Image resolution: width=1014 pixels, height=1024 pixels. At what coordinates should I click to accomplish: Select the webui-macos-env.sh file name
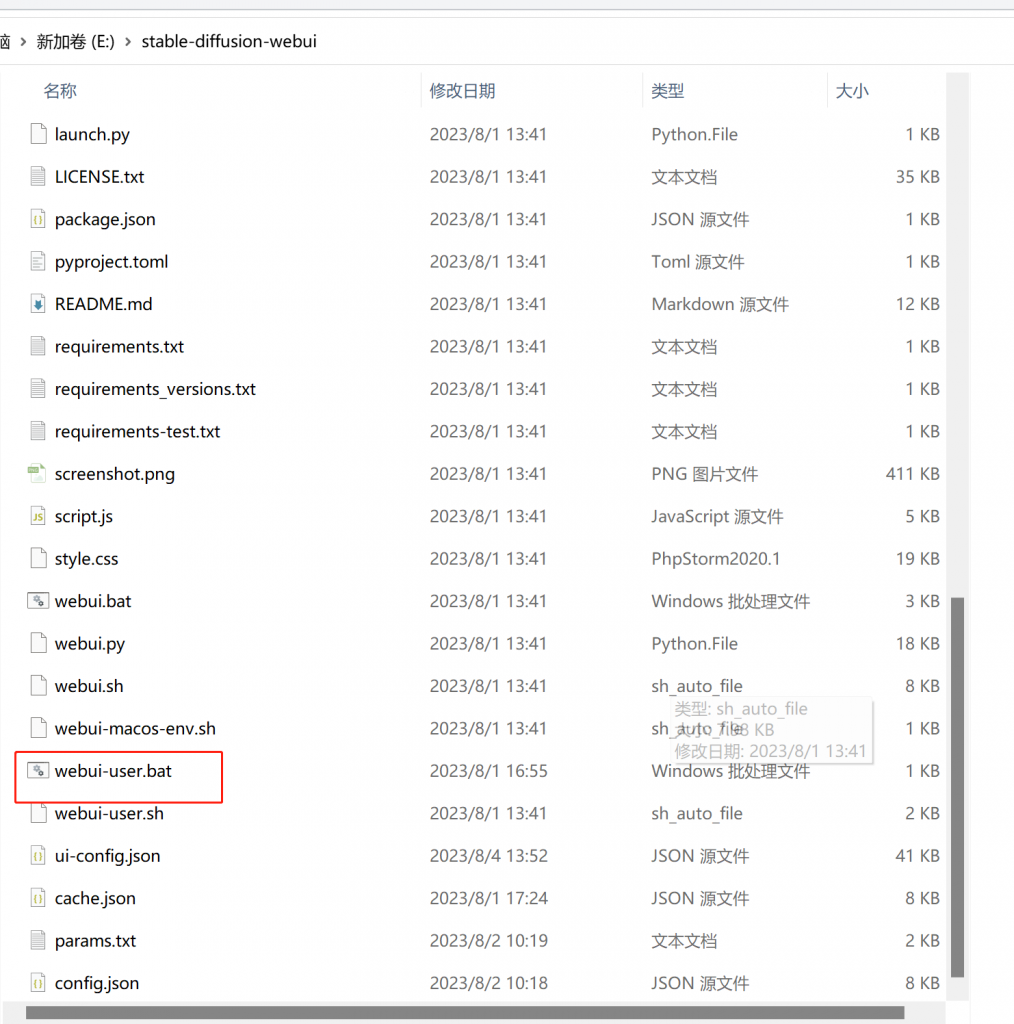[x=135, y=728]
